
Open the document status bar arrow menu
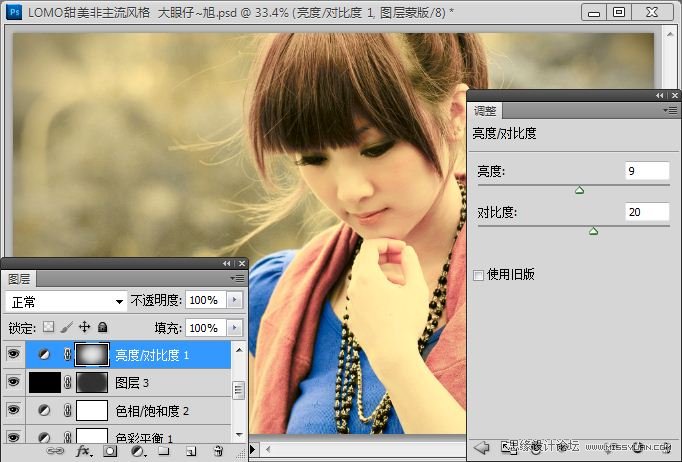pos(253,449)
